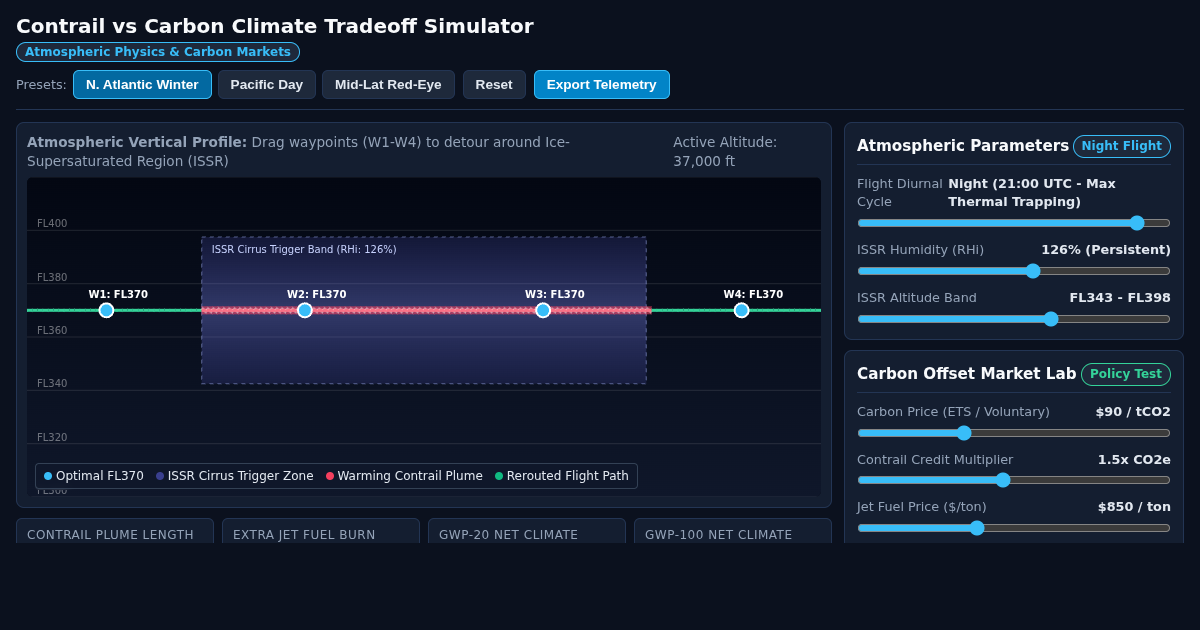Select the Pacific Day preset
The width and height of the screenshot is (1200, 630).
pos(267,84)
